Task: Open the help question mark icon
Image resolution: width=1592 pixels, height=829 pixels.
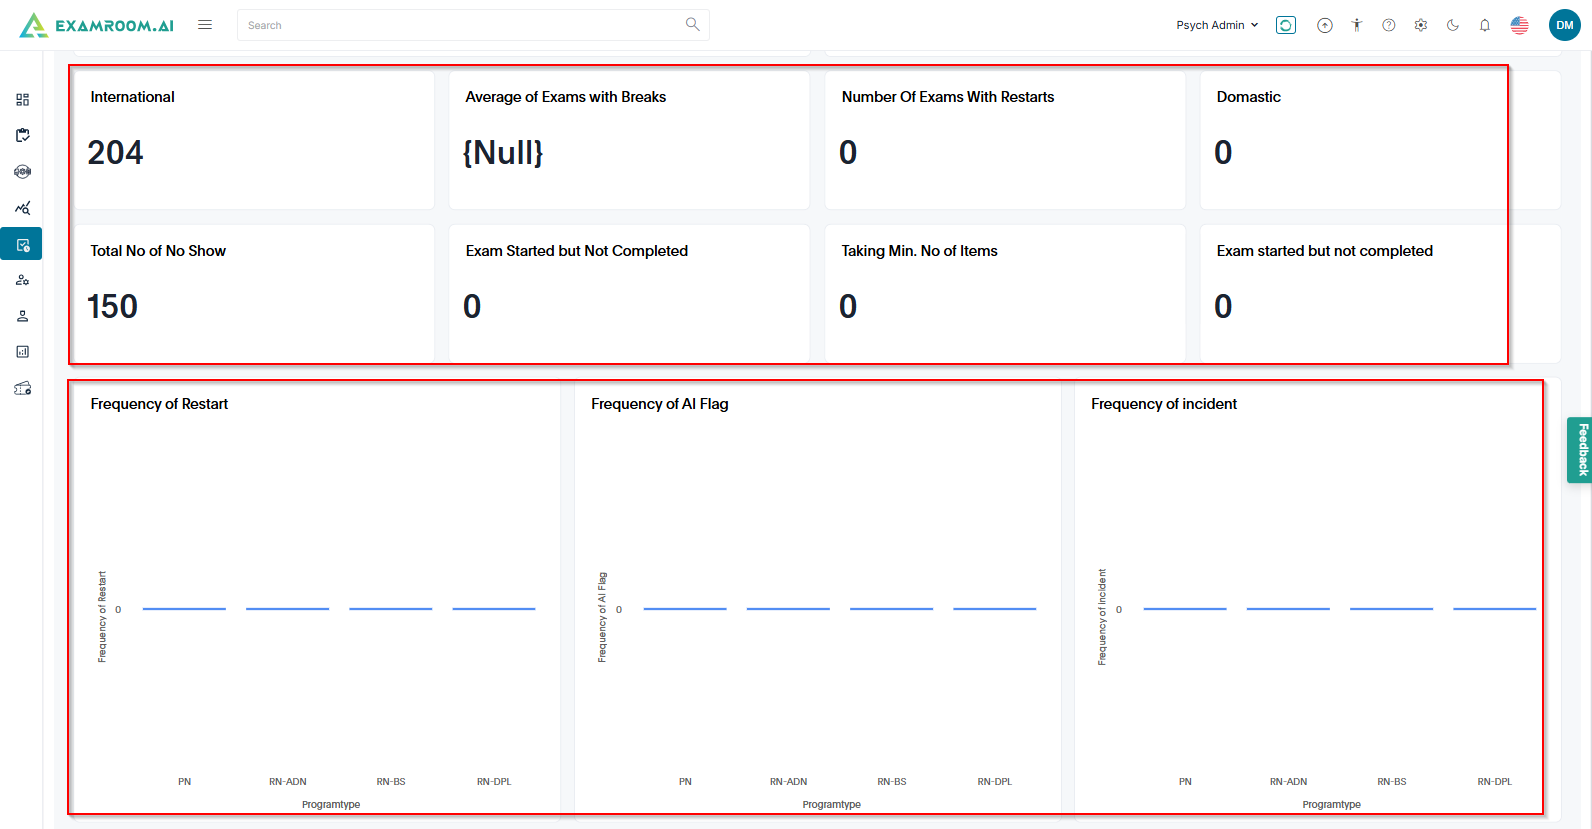Action: (x=1389, y=25)
